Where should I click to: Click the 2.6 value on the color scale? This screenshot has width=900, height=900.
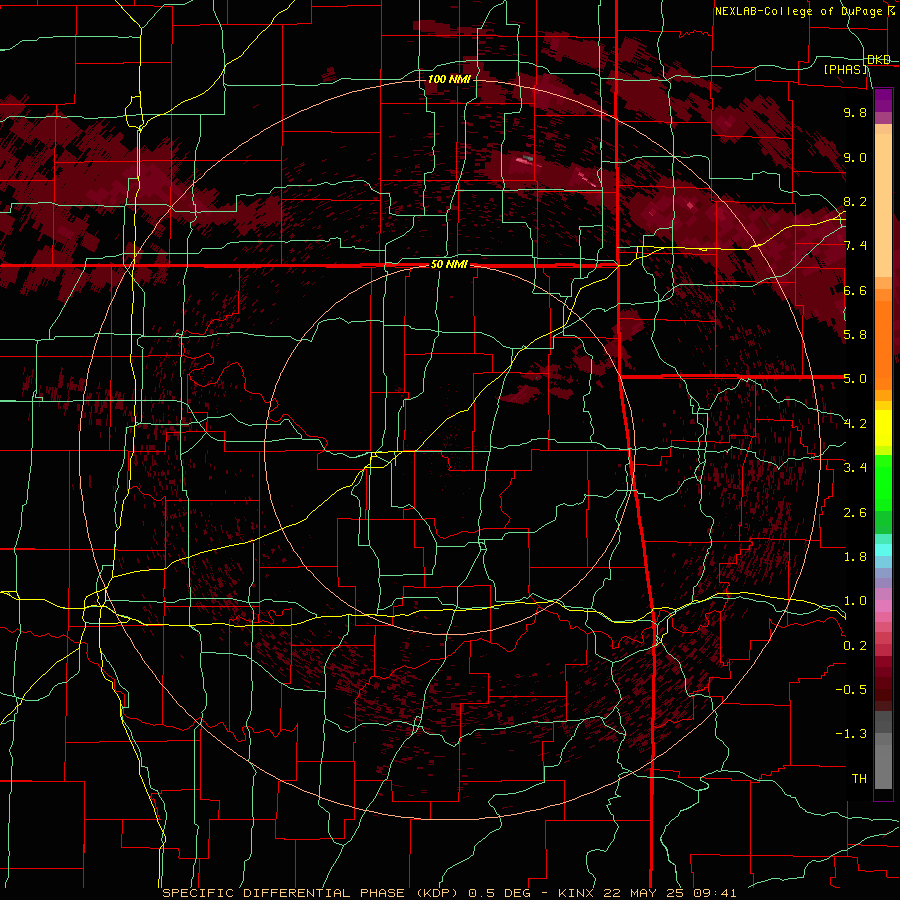pyautogui.click(x=855, y=513)
